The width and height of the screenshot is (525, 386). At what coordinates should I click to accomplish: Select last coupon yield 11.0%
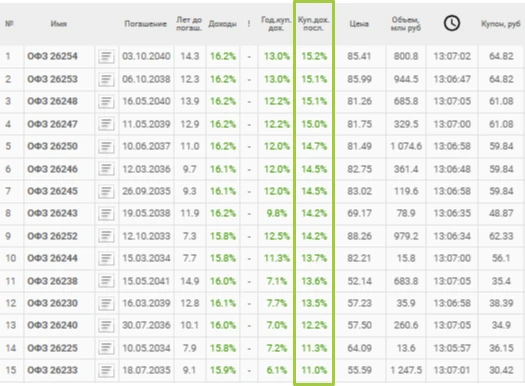coord(314,370)
